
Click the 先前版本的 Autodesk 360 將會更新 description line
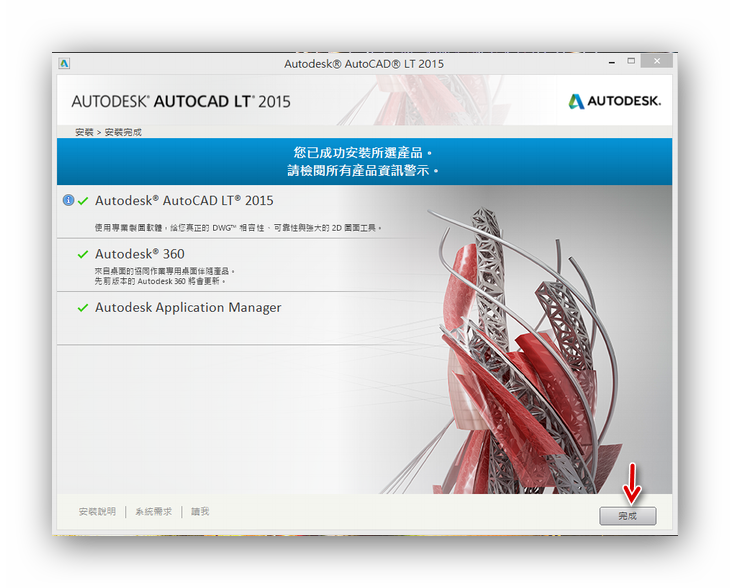[x=161, y=281]
